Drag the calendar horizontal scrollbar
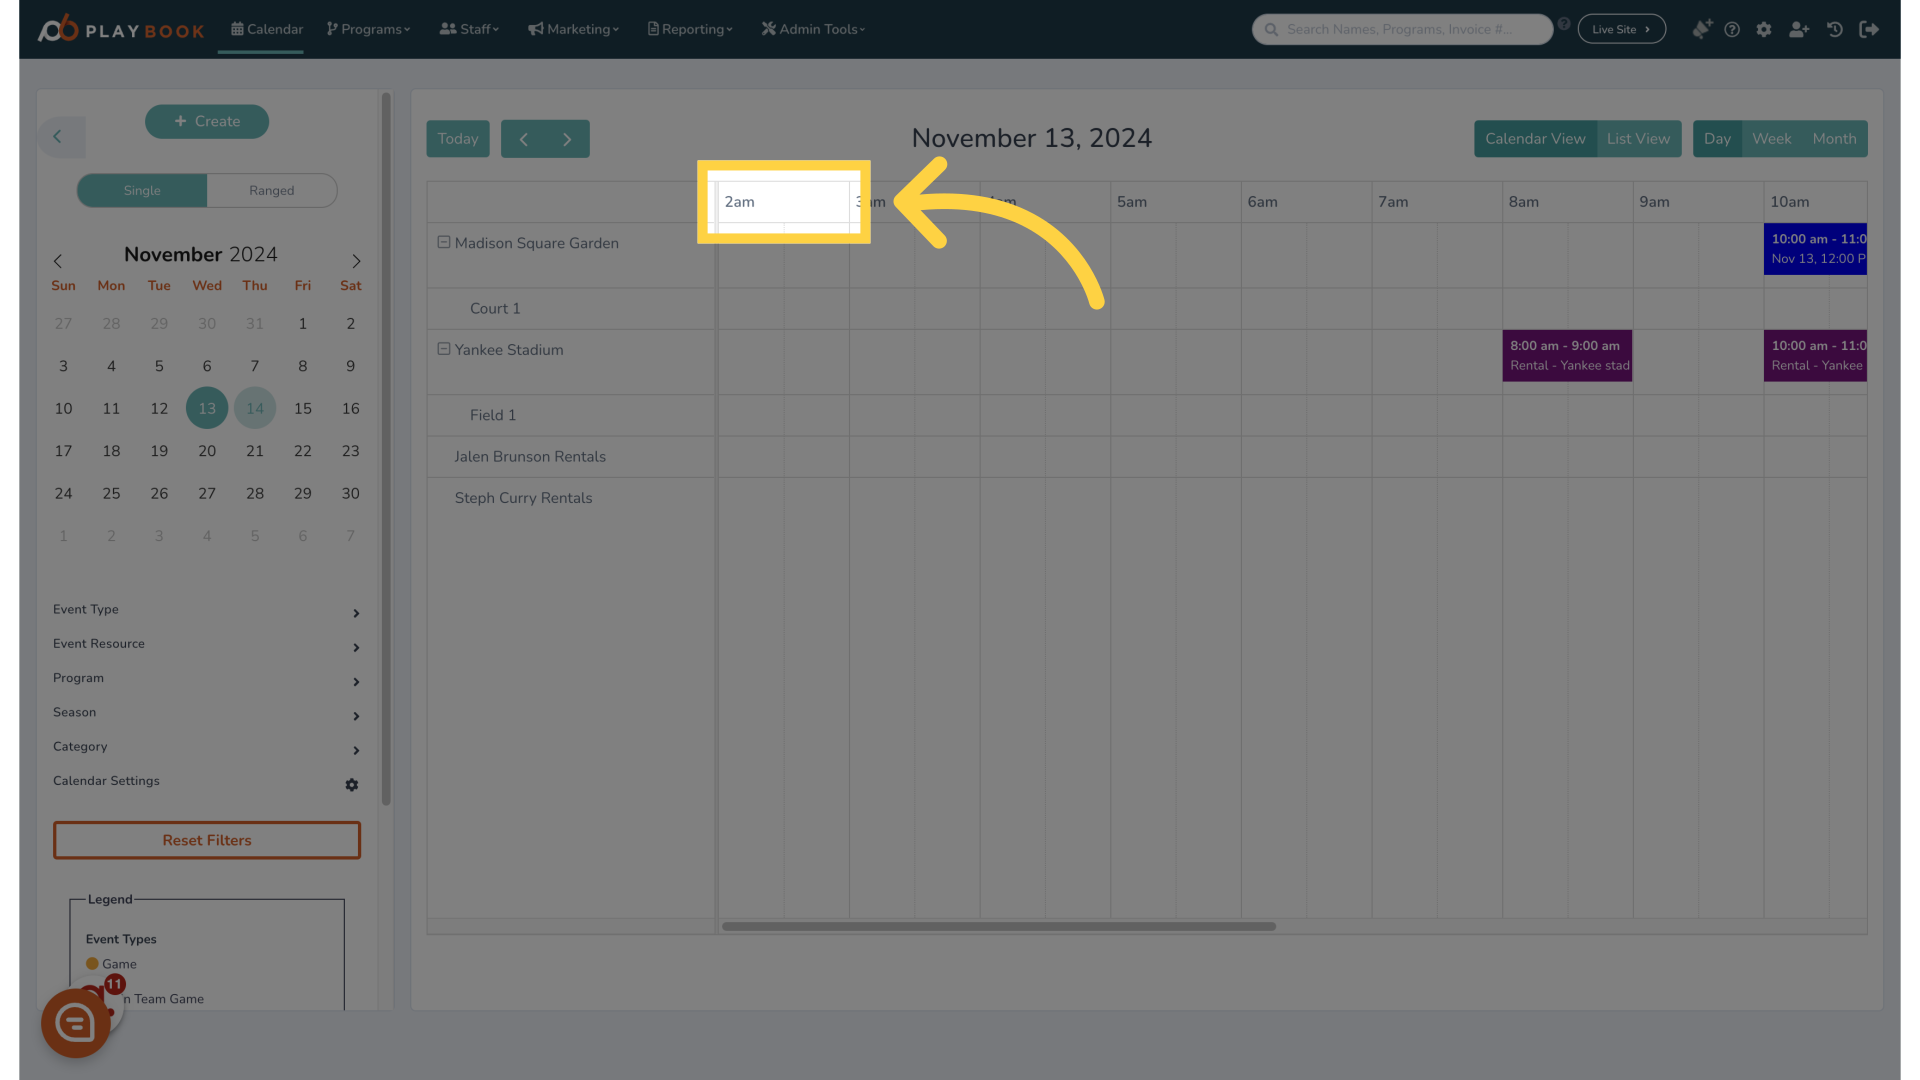This screenshot has width=1920, height=1080. point(1000,926)
